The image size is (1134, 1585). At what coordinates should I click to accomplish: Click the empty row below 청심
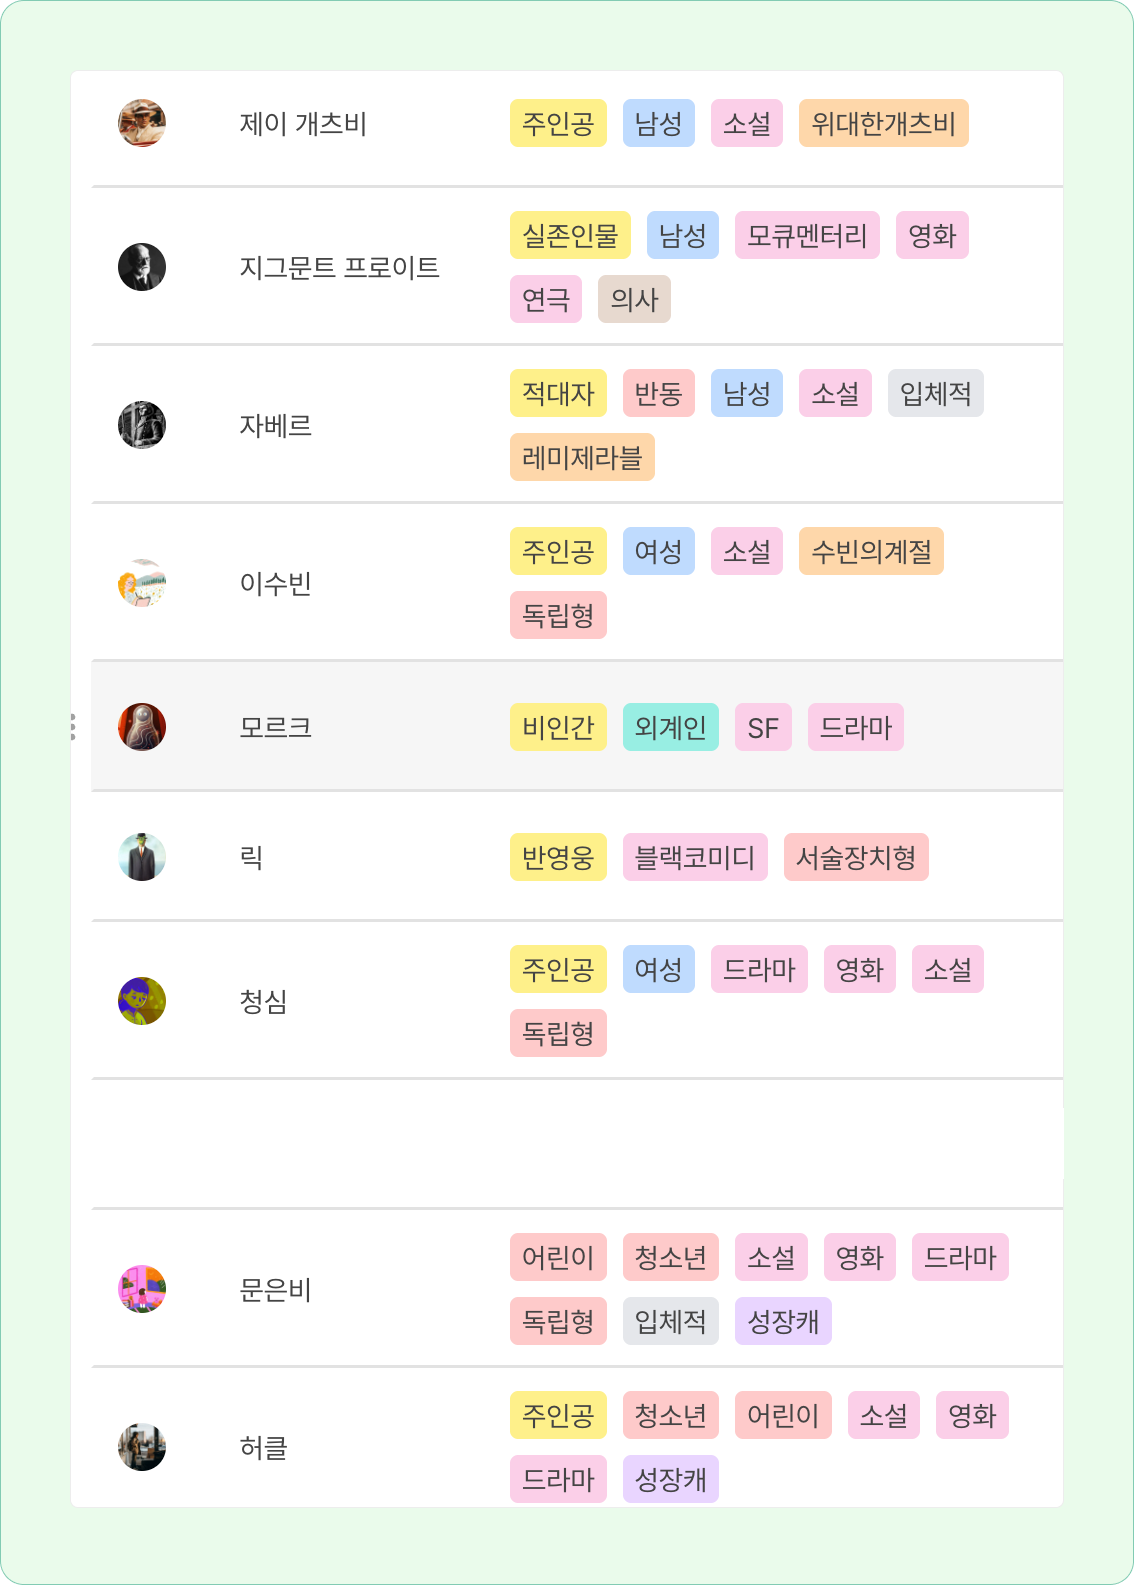(577, 1144)
